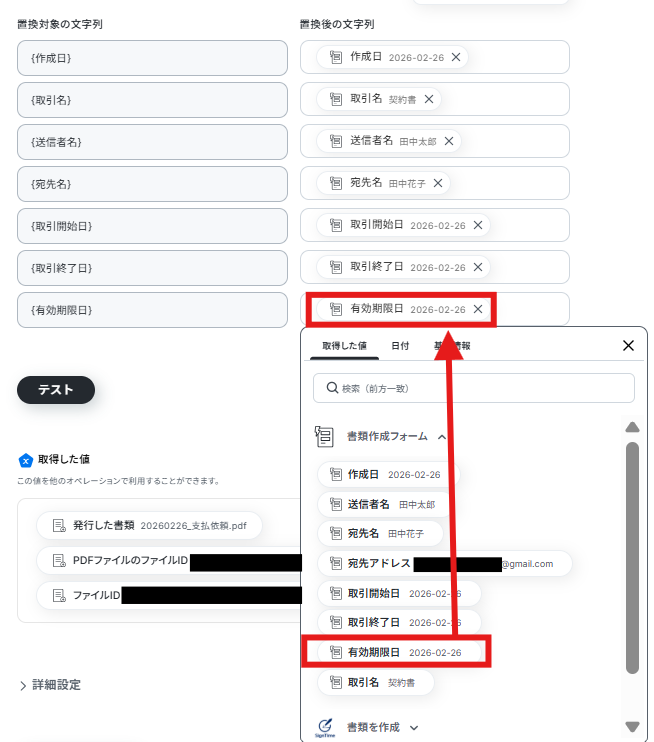Click the scroll down arrow in the popup
Image resolution: width=654 pixels, height=742 pixels.
(x=632, y=726)
